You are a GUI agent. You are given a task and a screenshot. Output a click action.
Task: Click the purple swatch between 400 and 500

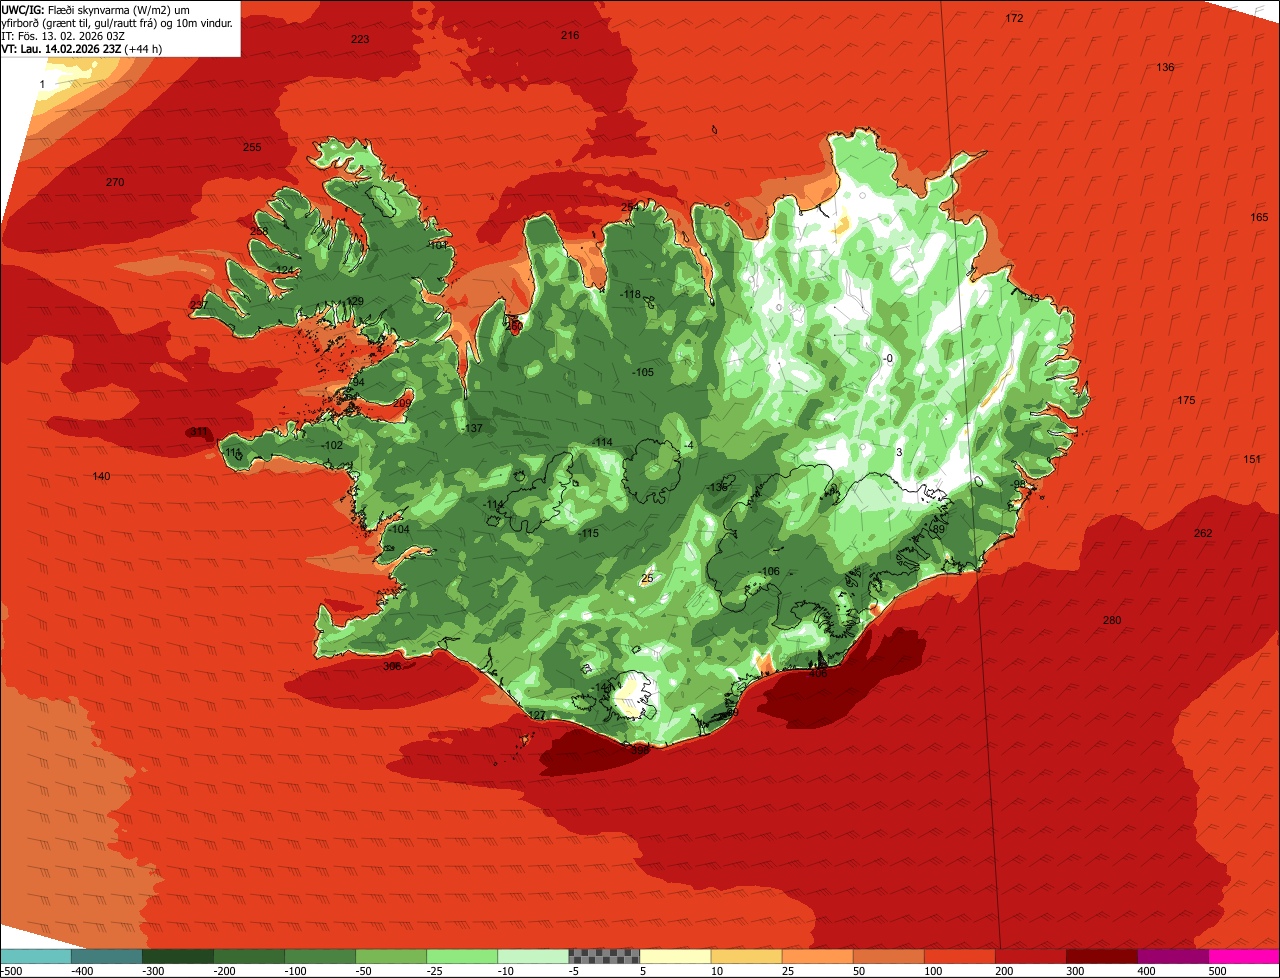tap(1172, 956)
